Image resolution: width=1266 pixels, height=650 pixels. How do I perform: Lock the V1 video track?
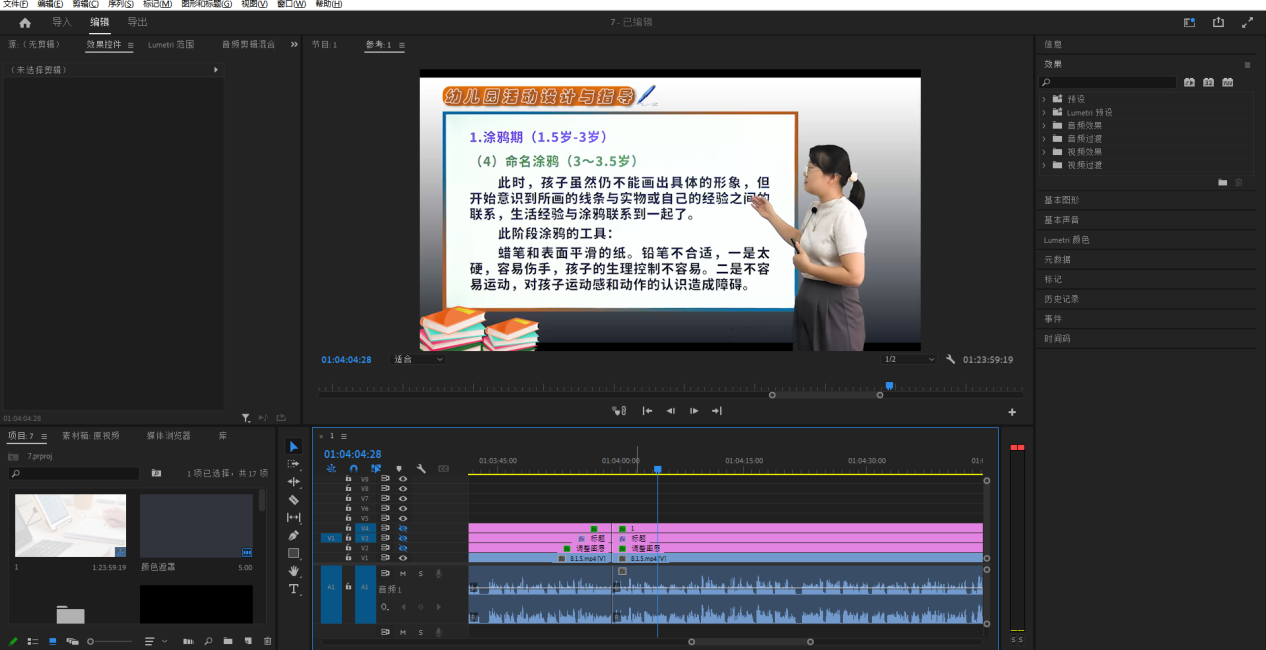point(348,558)
